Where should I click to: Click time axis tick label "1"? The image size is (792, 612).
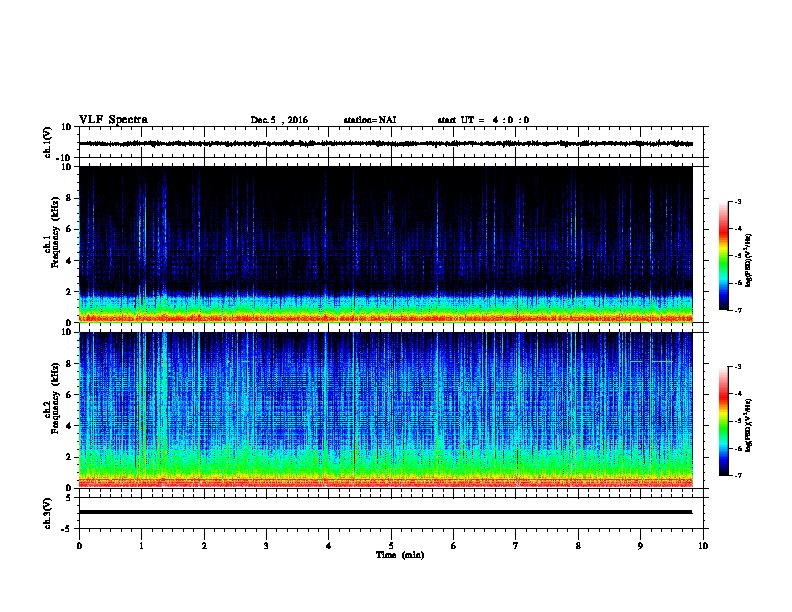141,546
